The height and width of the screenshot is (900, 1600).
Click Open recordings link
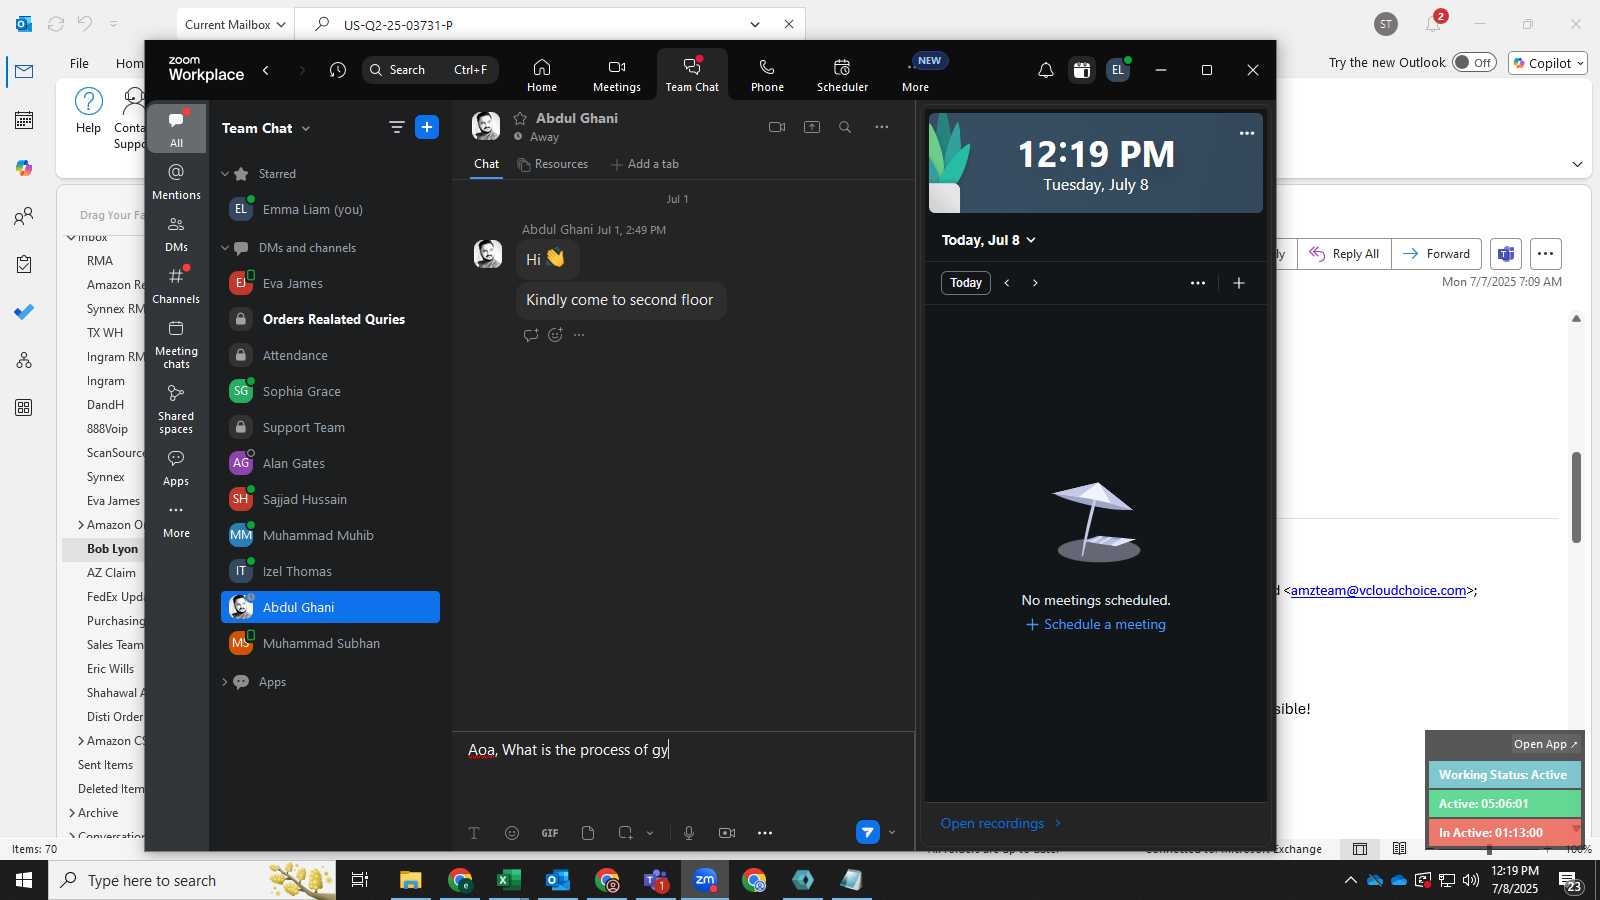coord(1001,823)
